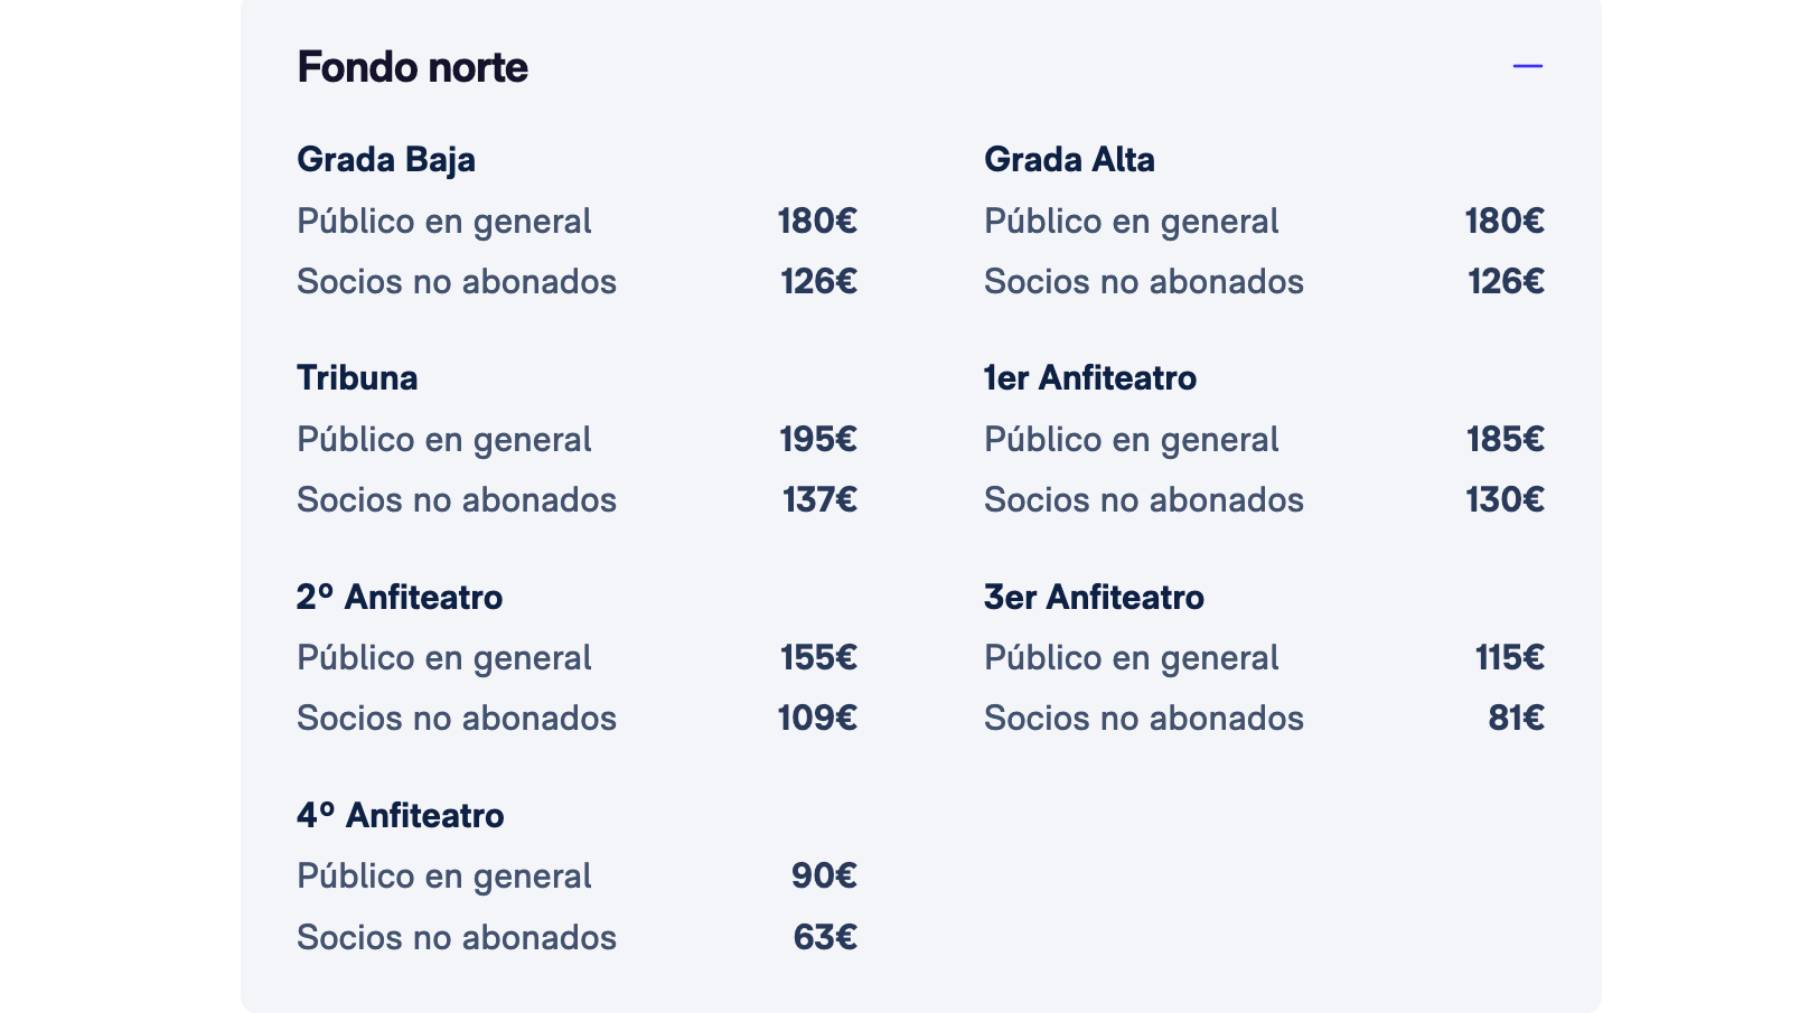This screenshot has height=1013, width=1800.
Task: Click the 3er Anfiteatro heading
Action: click(1093, 596)
